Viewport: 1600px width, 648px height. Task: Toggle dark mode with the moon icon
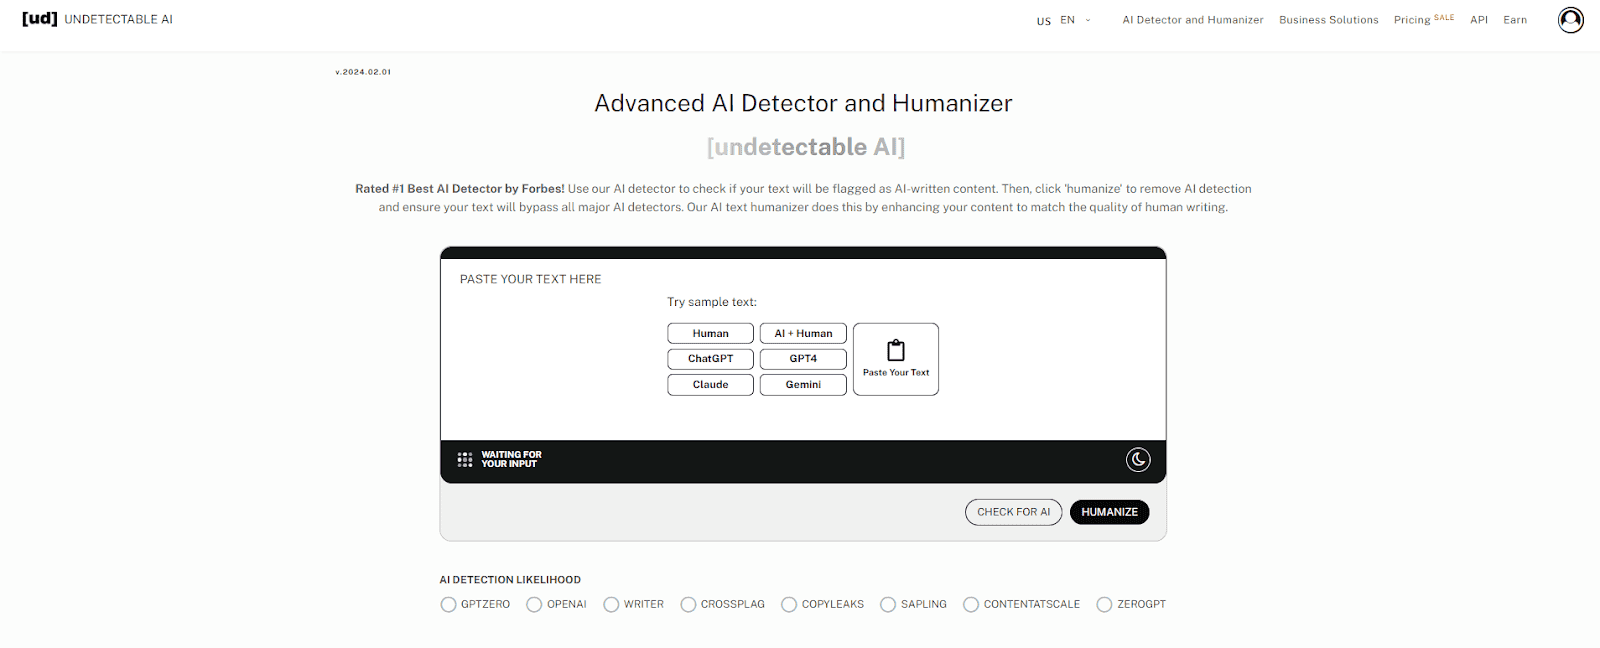[1138, 460]
